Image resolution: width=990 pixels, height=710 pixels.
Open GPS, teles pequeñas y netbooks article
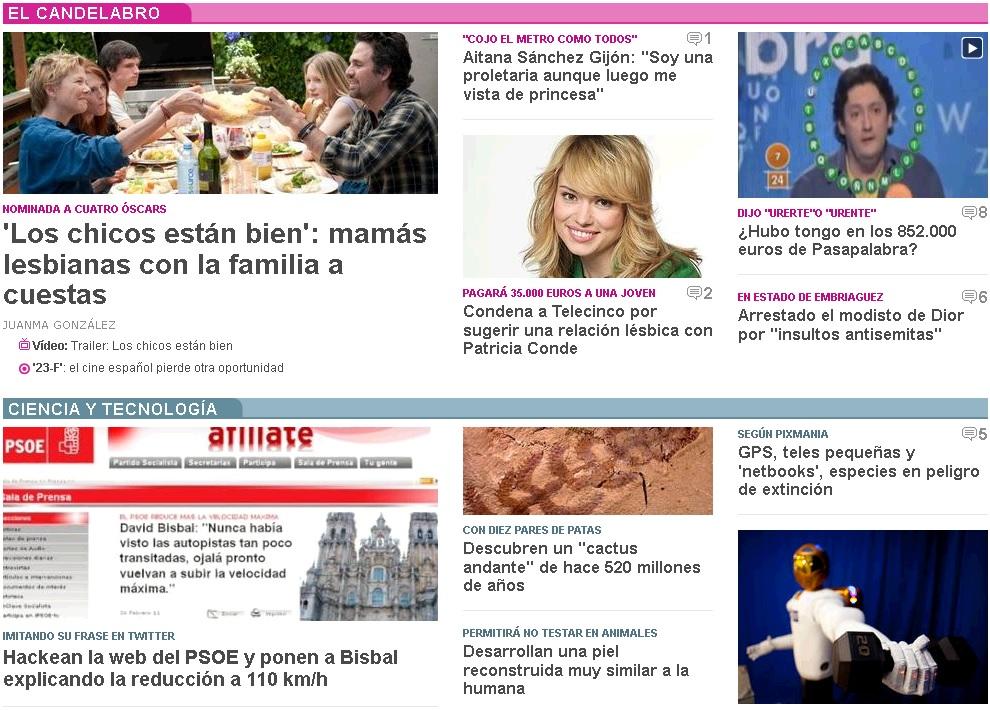pos(859,471)
